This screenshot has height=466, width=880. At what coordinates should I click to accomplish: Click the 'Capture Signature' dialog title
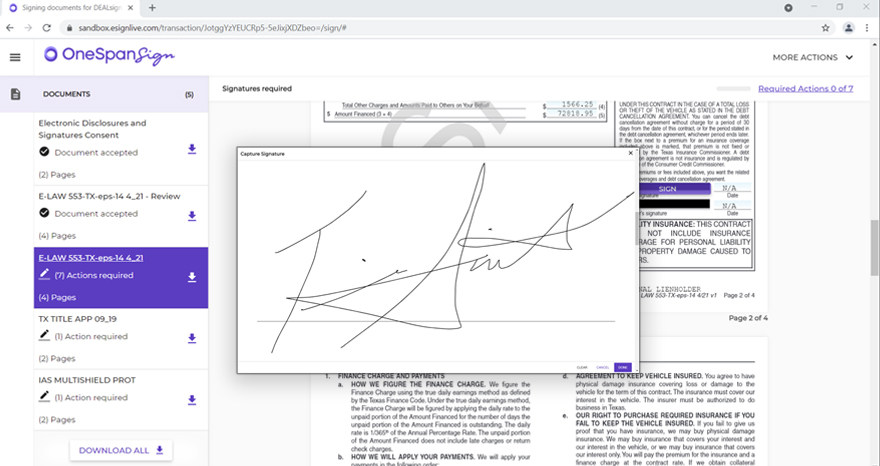[262, 153]
